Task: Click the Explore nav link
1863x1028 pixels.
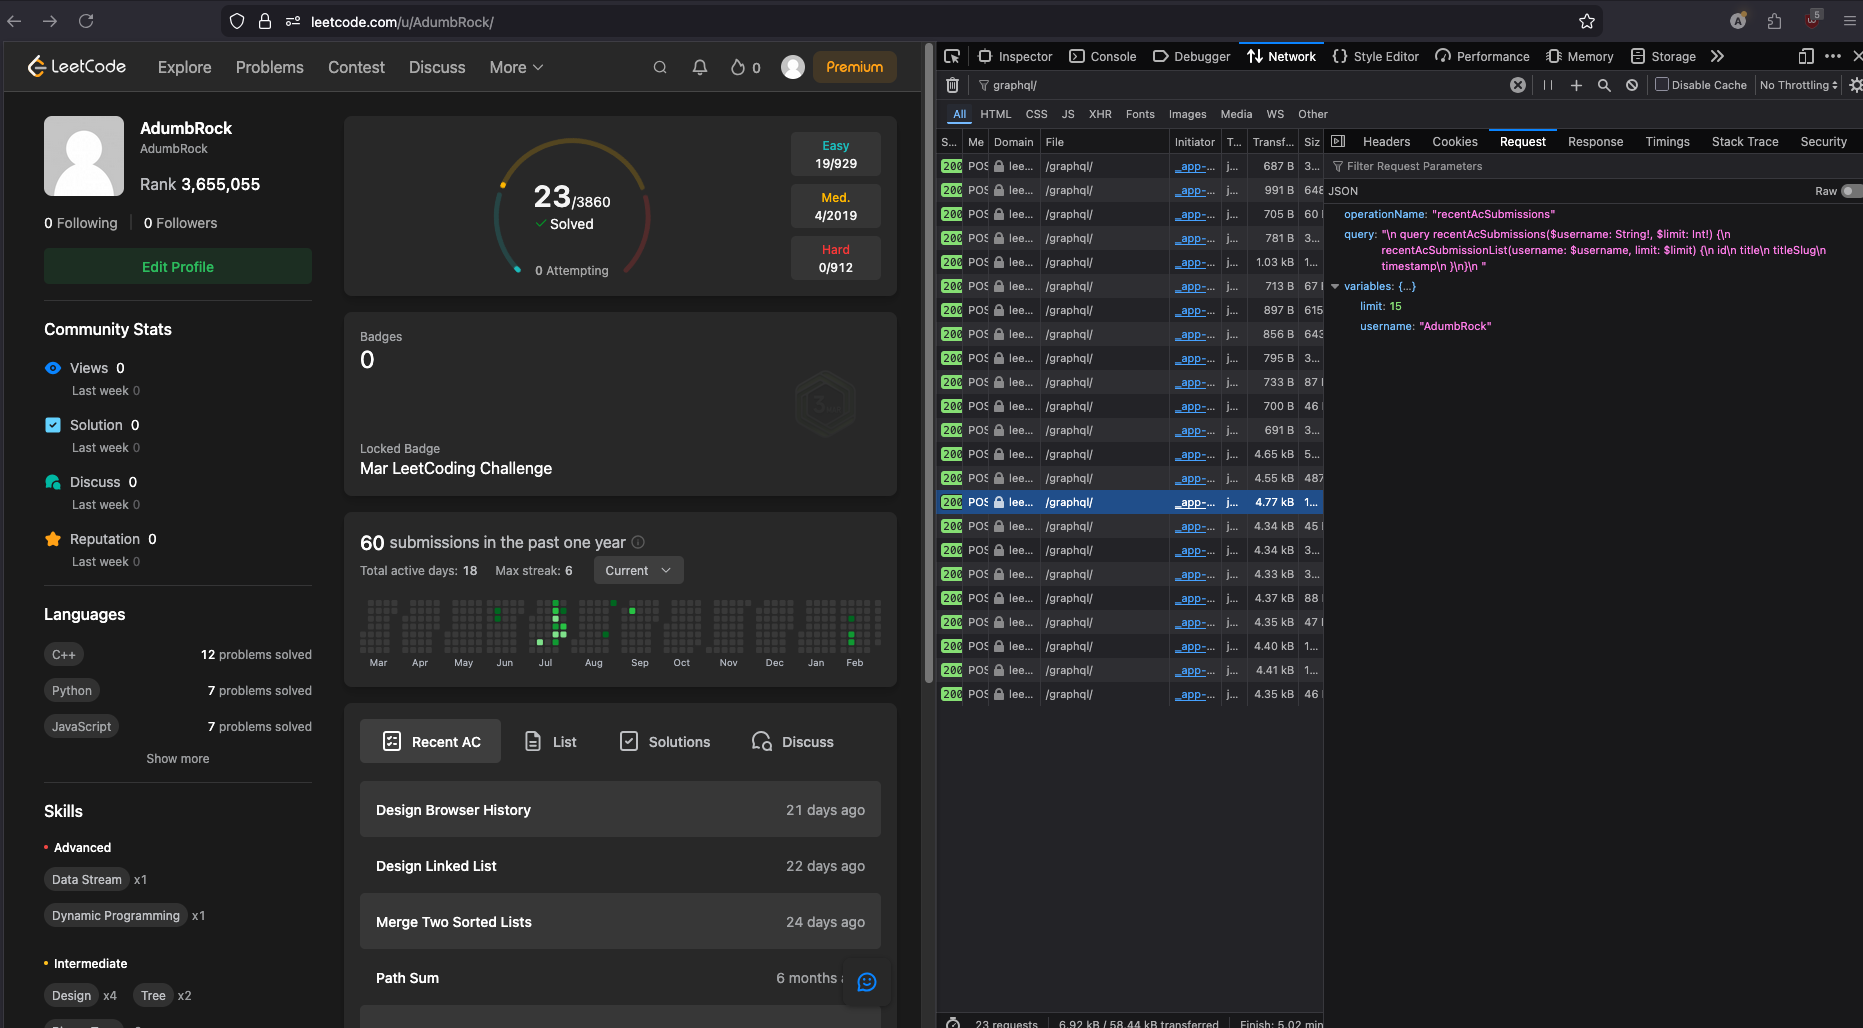Action: (185, 67)
